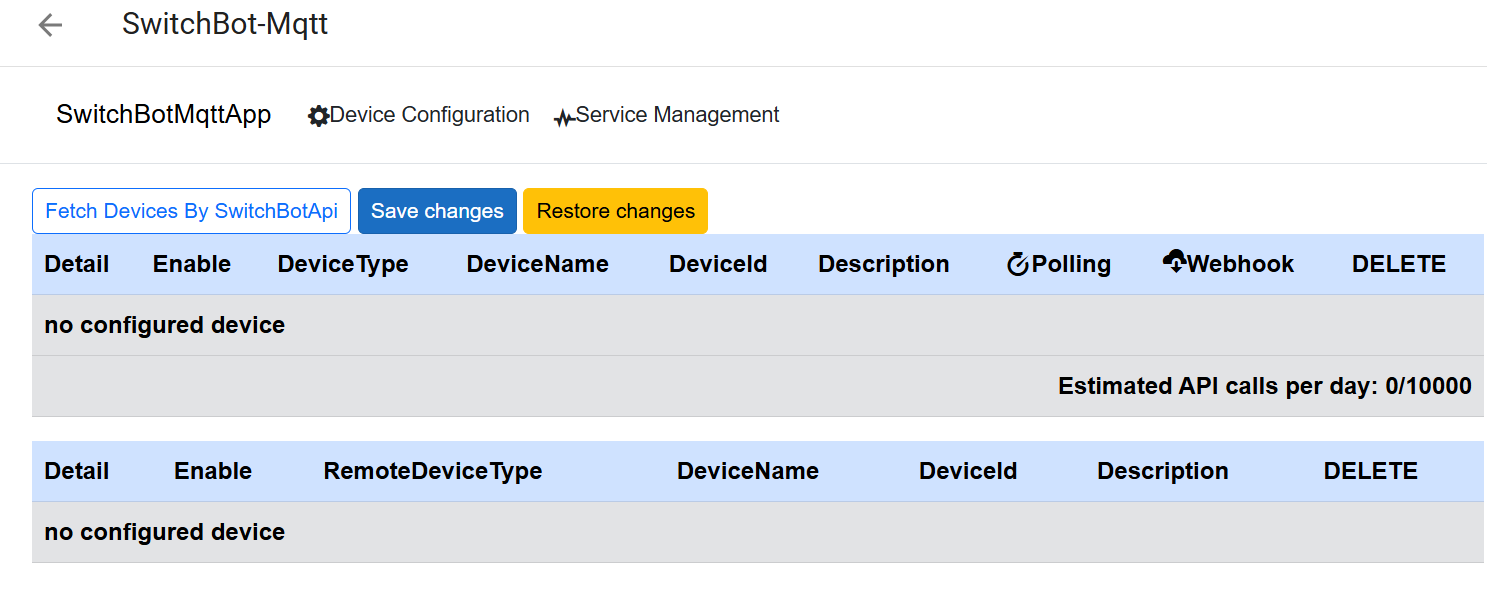The height and width of the screenshot is (597, 1487).
Task: Click the SwitchBotMqttApp brand link
Action: pos(164,115)
